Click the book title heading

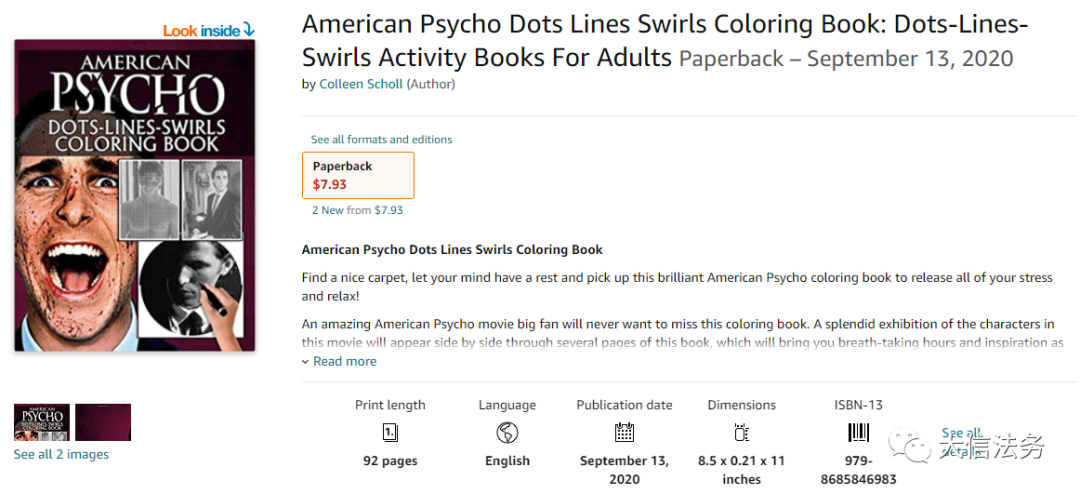(x=665, y=41)
